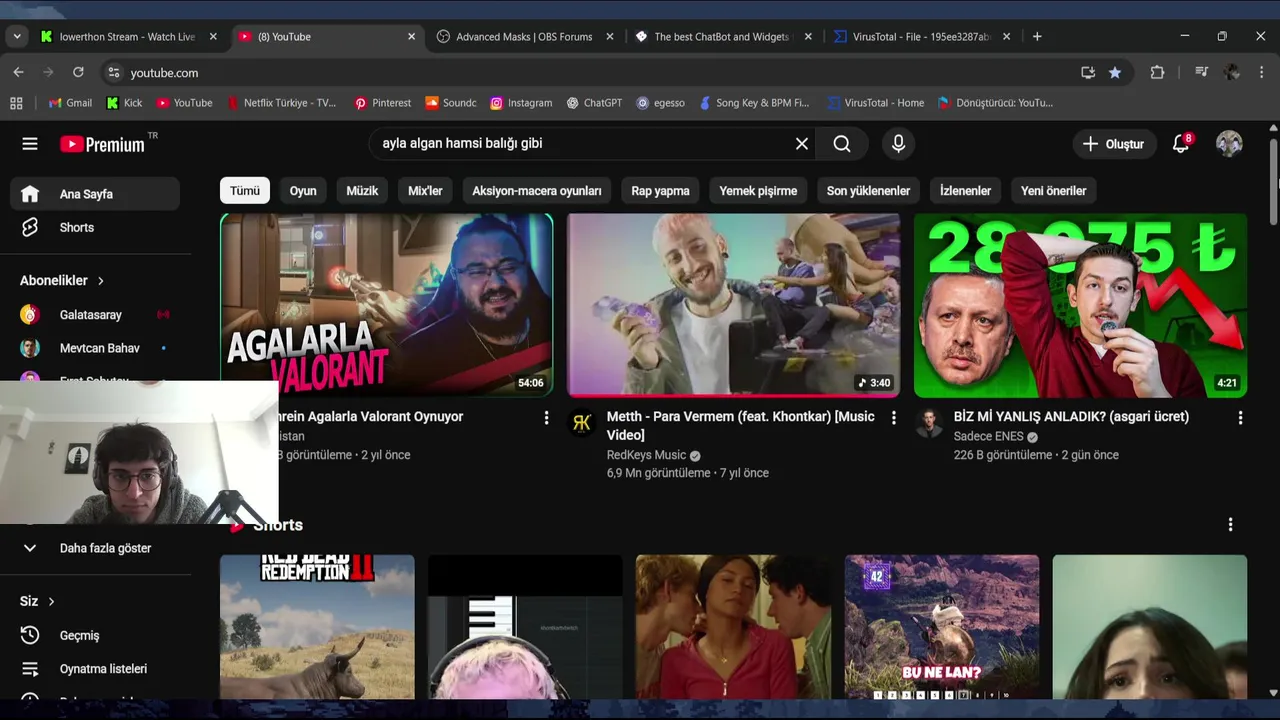Open more options for the Shorts shelf
This screenshot has width=1280, height=720.
pyautogui.click(x=1230, y=525)
